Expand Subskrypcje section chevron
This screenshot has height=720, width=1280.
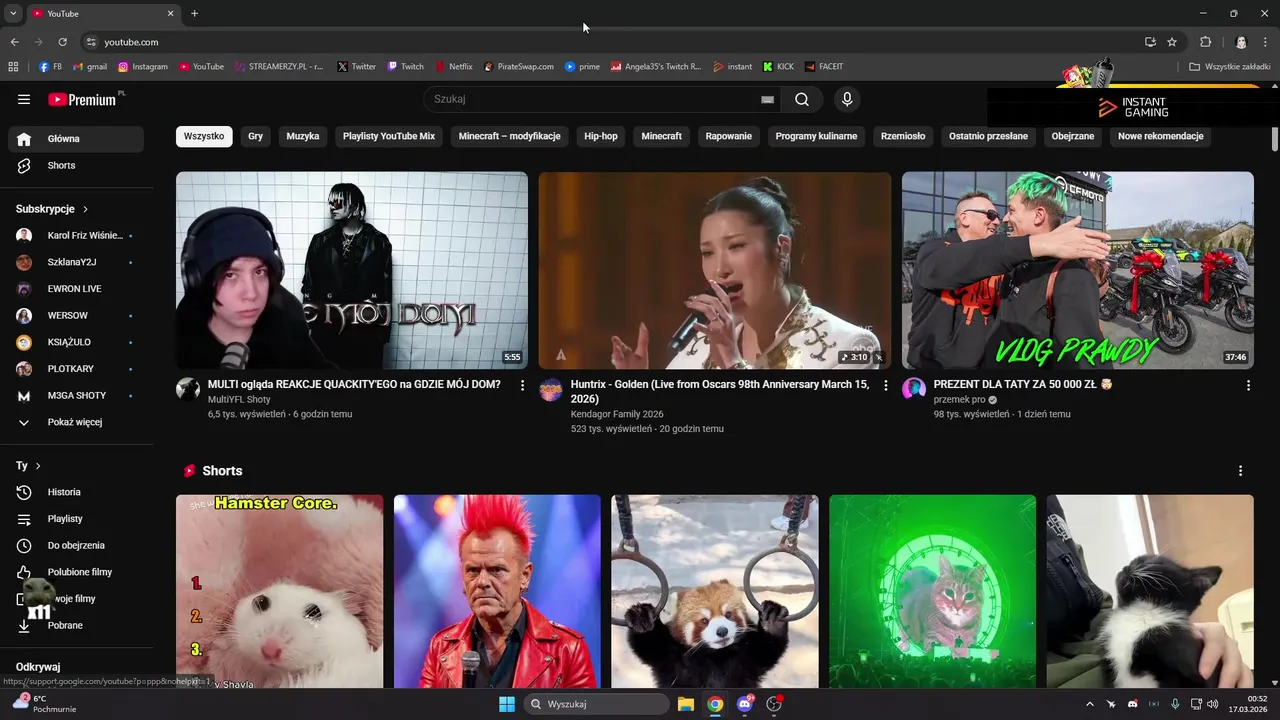[x=85, y=209]
